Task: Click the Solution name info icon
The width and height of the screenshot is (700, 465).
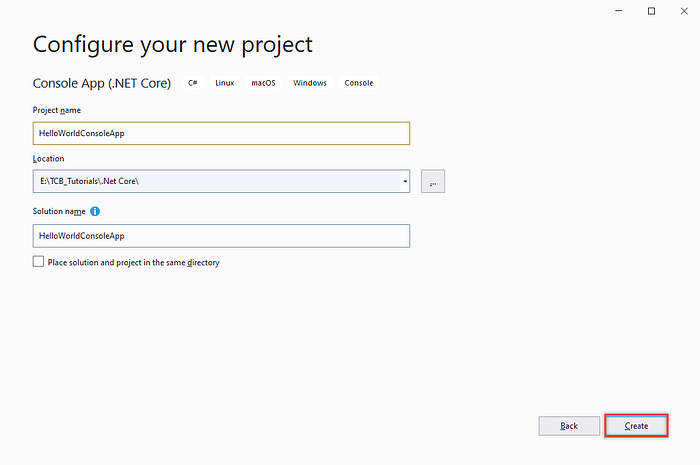Action: pyautogui.click(x=95, y=211)
